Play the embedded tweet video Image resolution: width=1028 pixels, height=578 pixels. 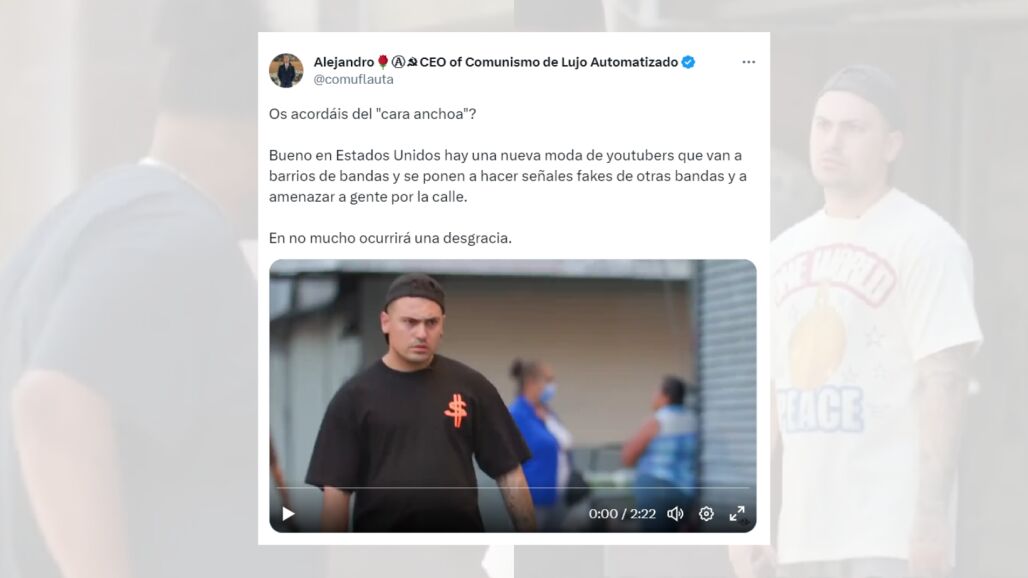point(288,514)
